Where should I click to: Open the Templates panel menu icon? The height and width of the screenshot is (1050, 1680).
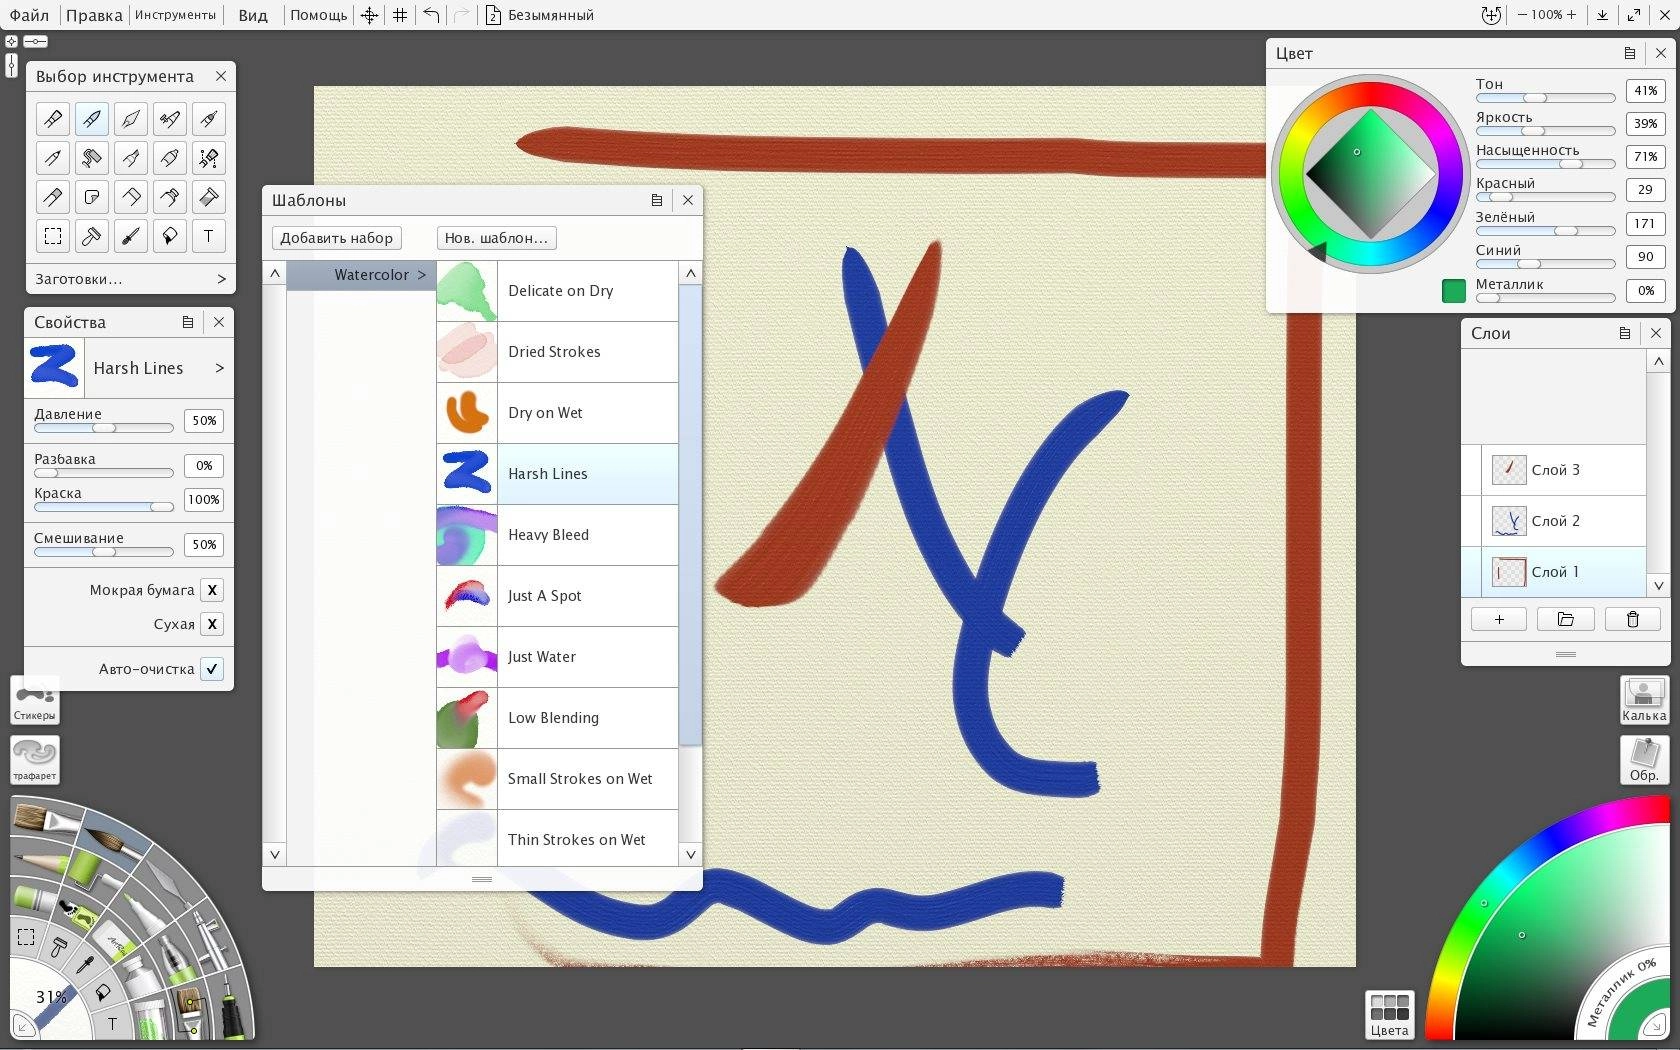click(657, 200)
